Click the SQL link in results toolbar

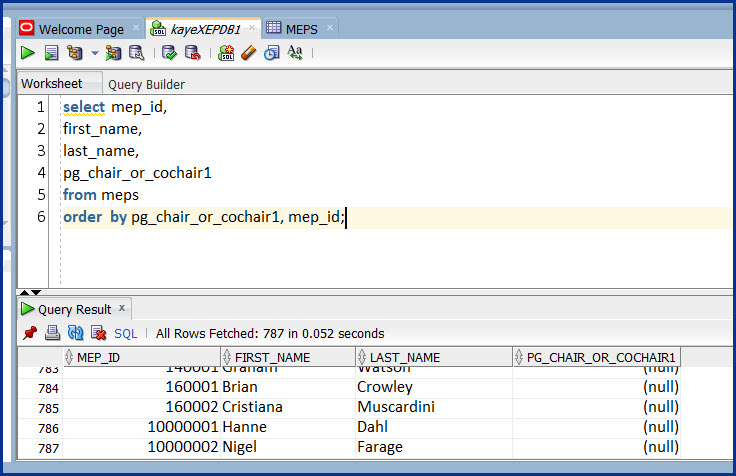125,334
